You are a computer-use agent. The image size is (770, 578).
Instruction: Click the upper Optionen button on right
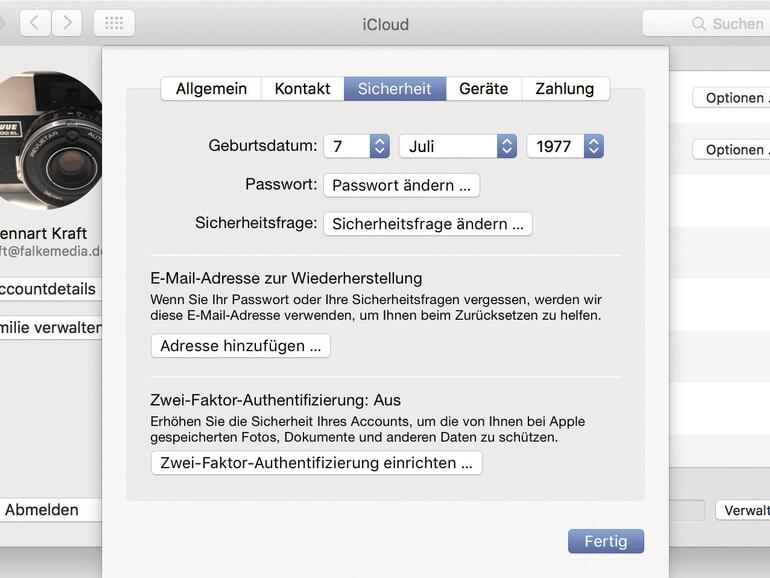click(x=732, y=98)
